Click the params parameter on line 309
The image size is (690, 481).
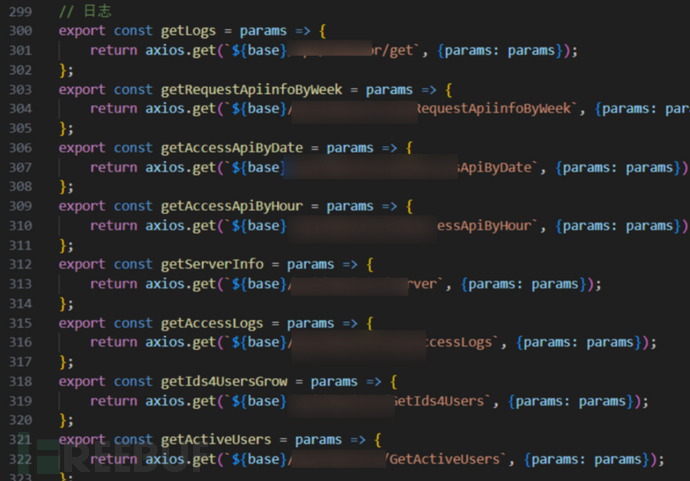(350, 207)
